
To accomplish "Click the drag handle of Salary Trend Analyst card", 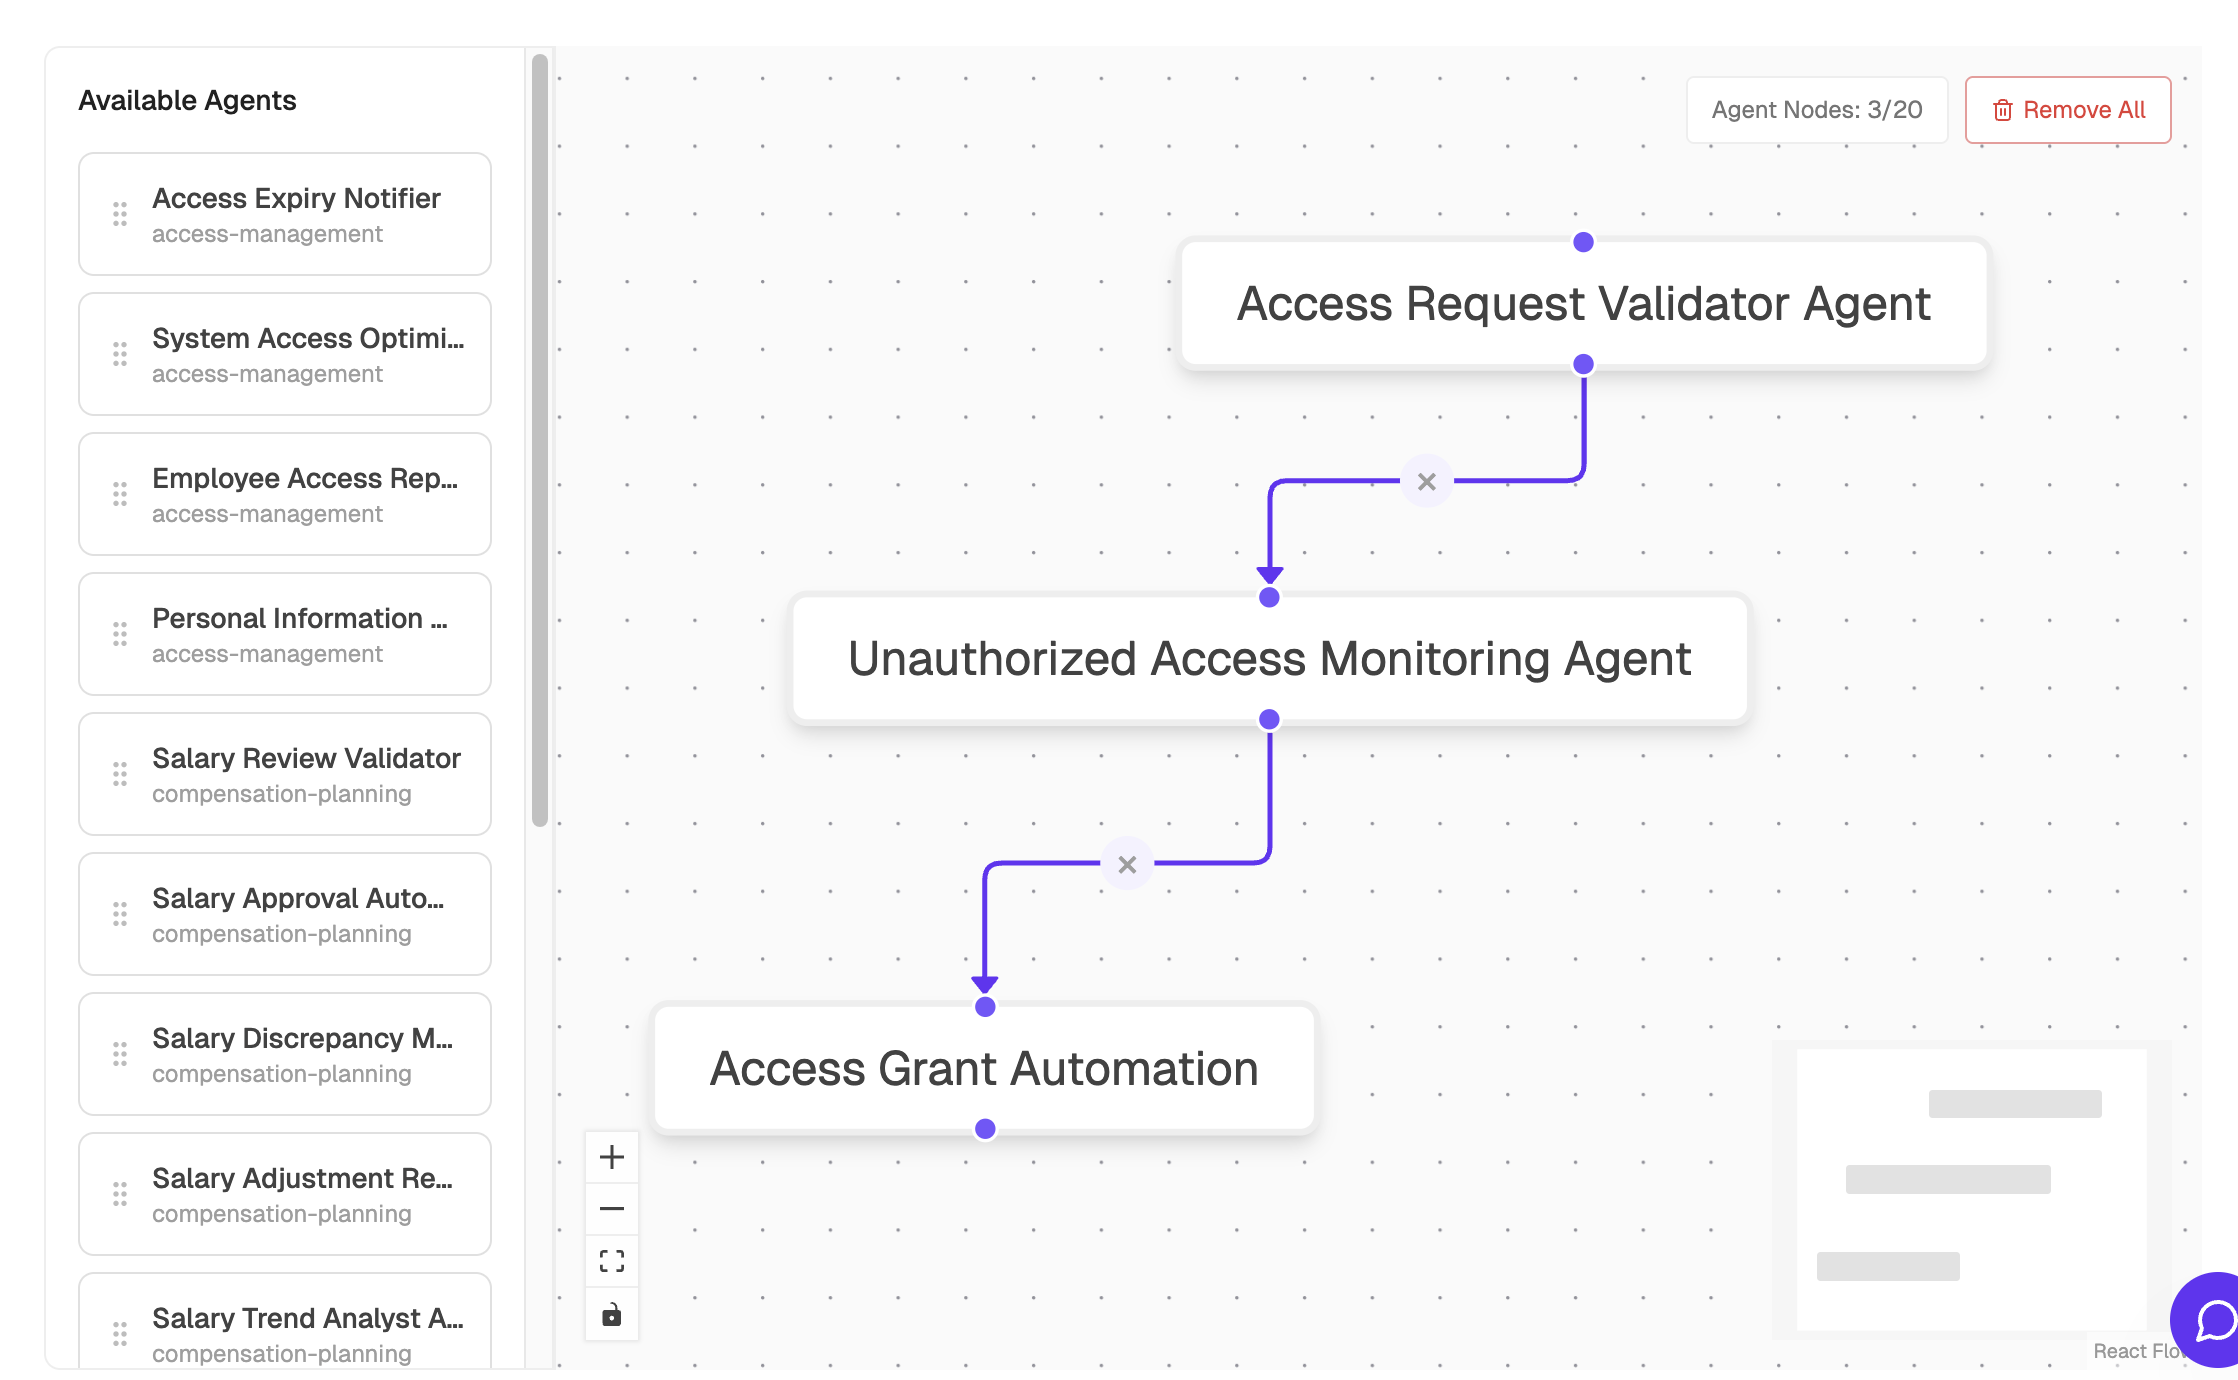I will (x=120, y=1334).
